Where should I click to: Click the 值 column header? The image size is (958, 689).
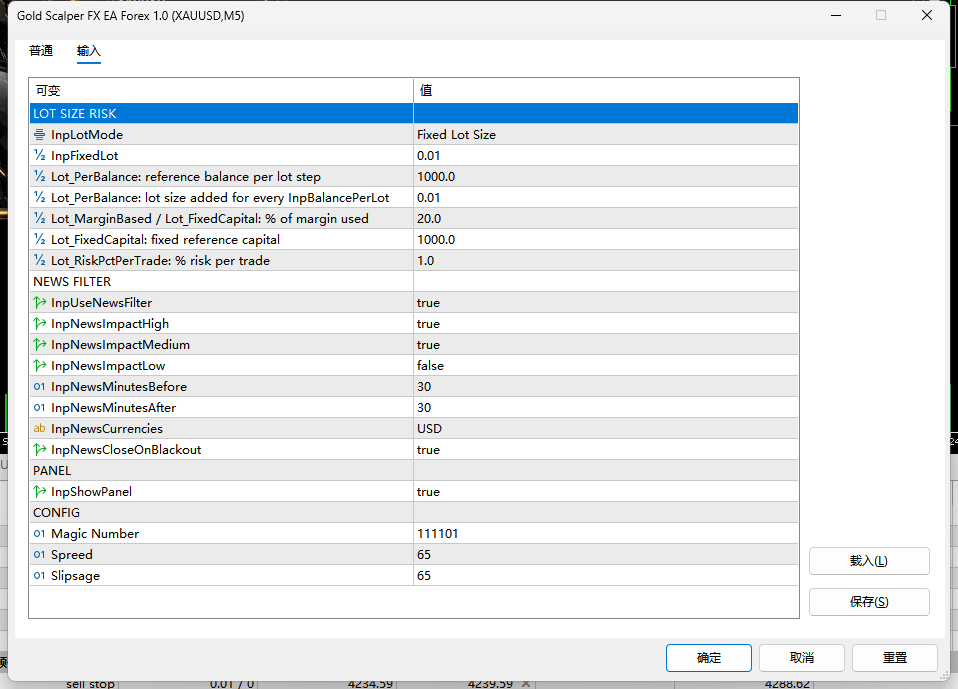click(x=605, y=90)
